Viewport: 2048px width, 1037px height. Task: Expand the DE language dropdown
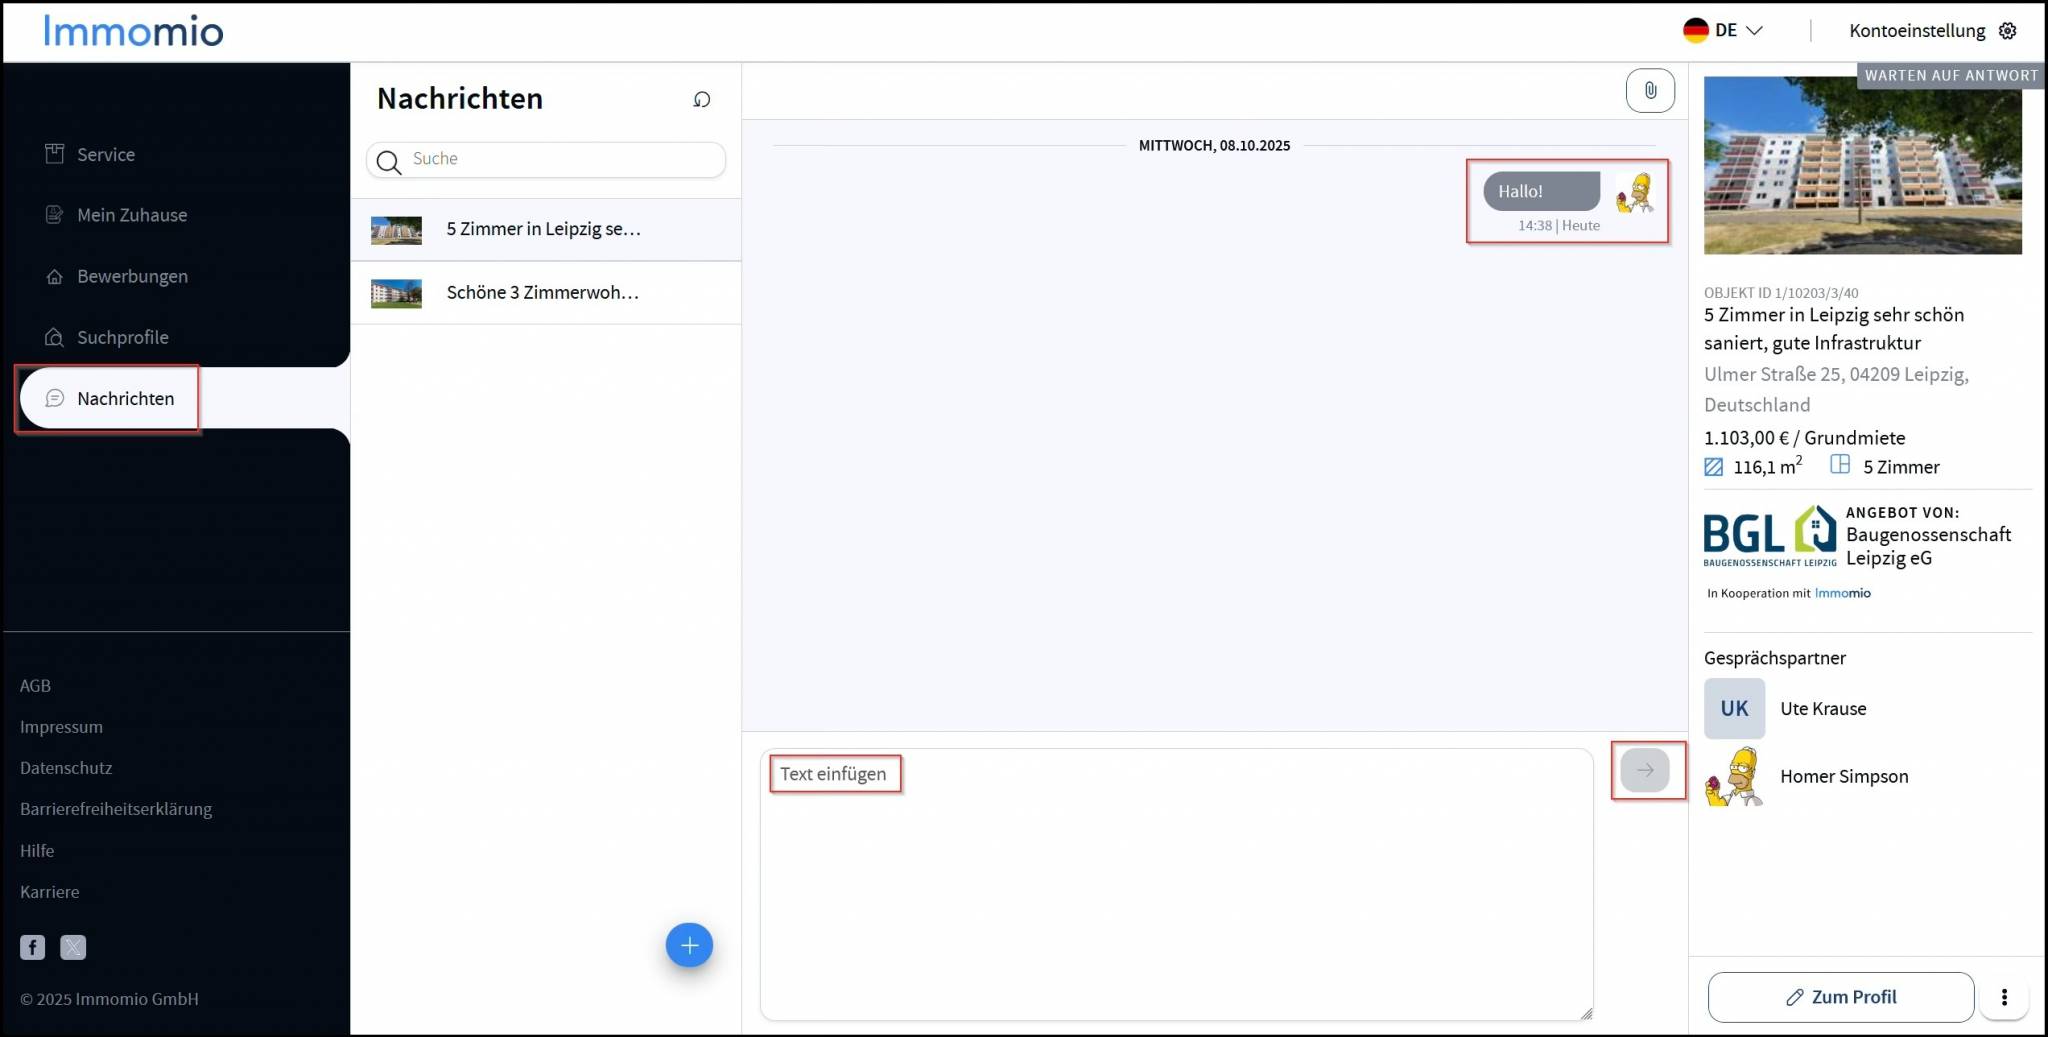[1723, 31]
